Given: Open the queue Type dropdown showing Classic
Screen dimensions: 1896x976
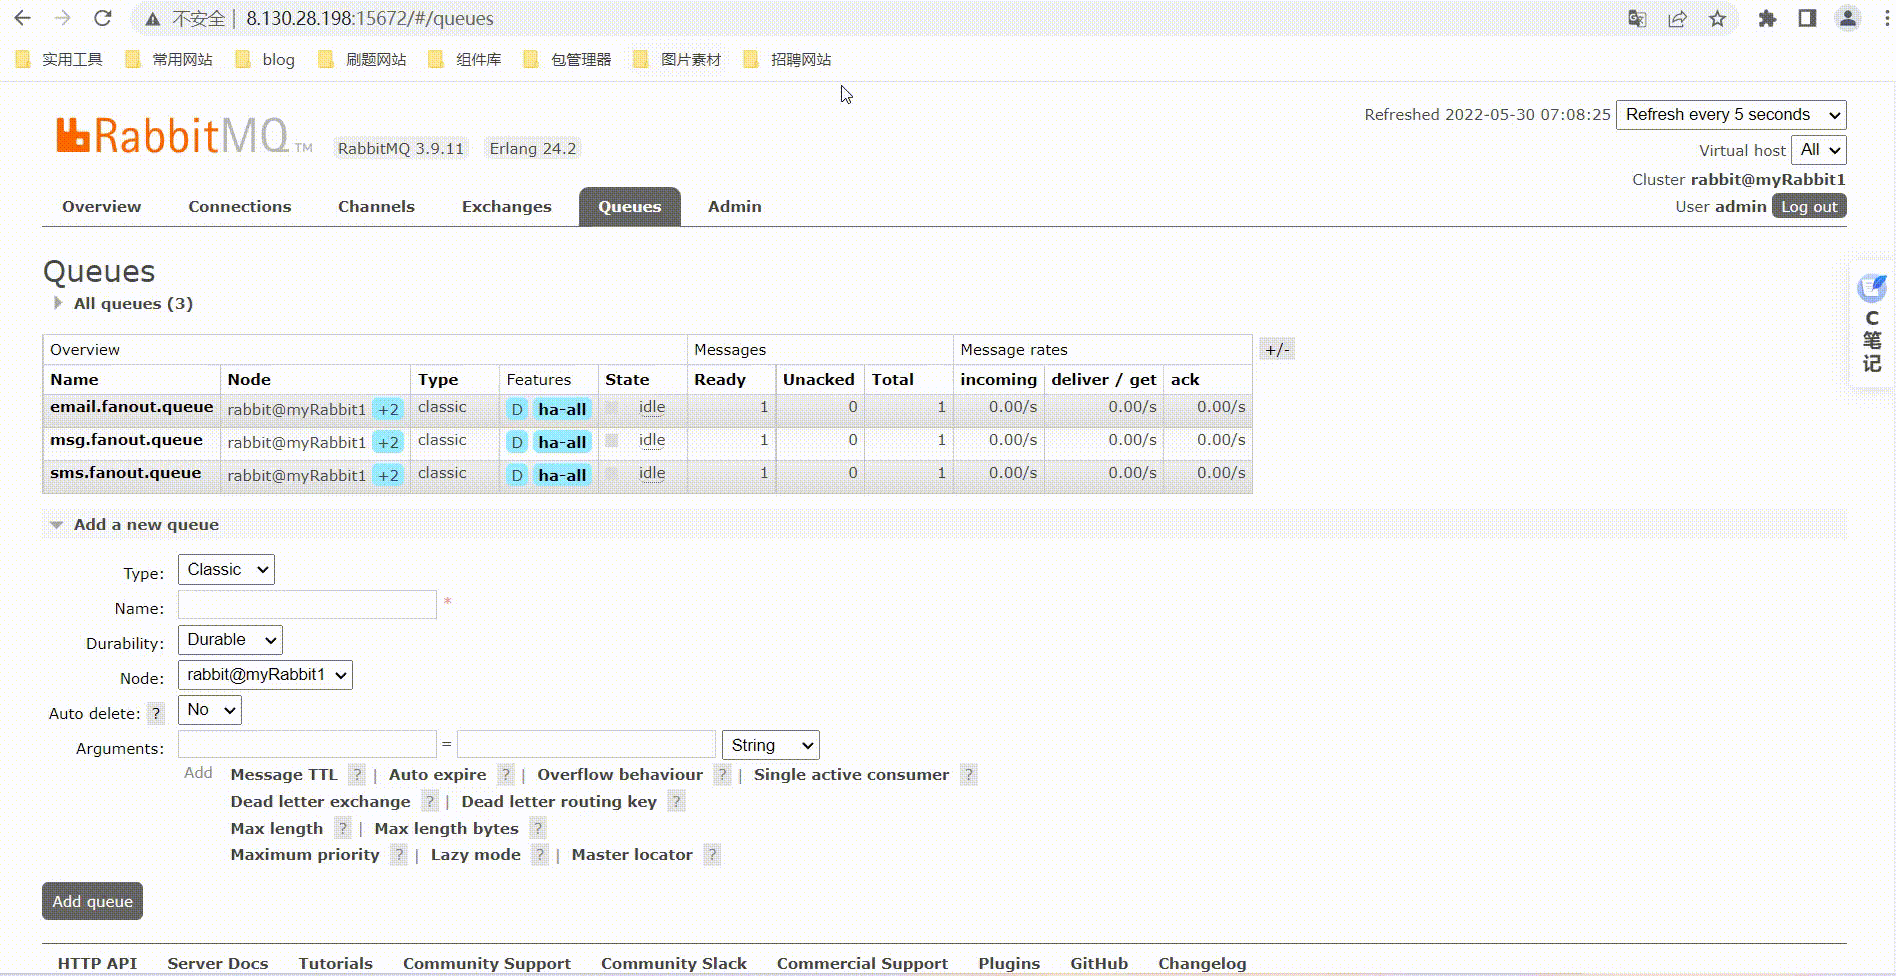Looking at the screenshot, I should point(226,570).
